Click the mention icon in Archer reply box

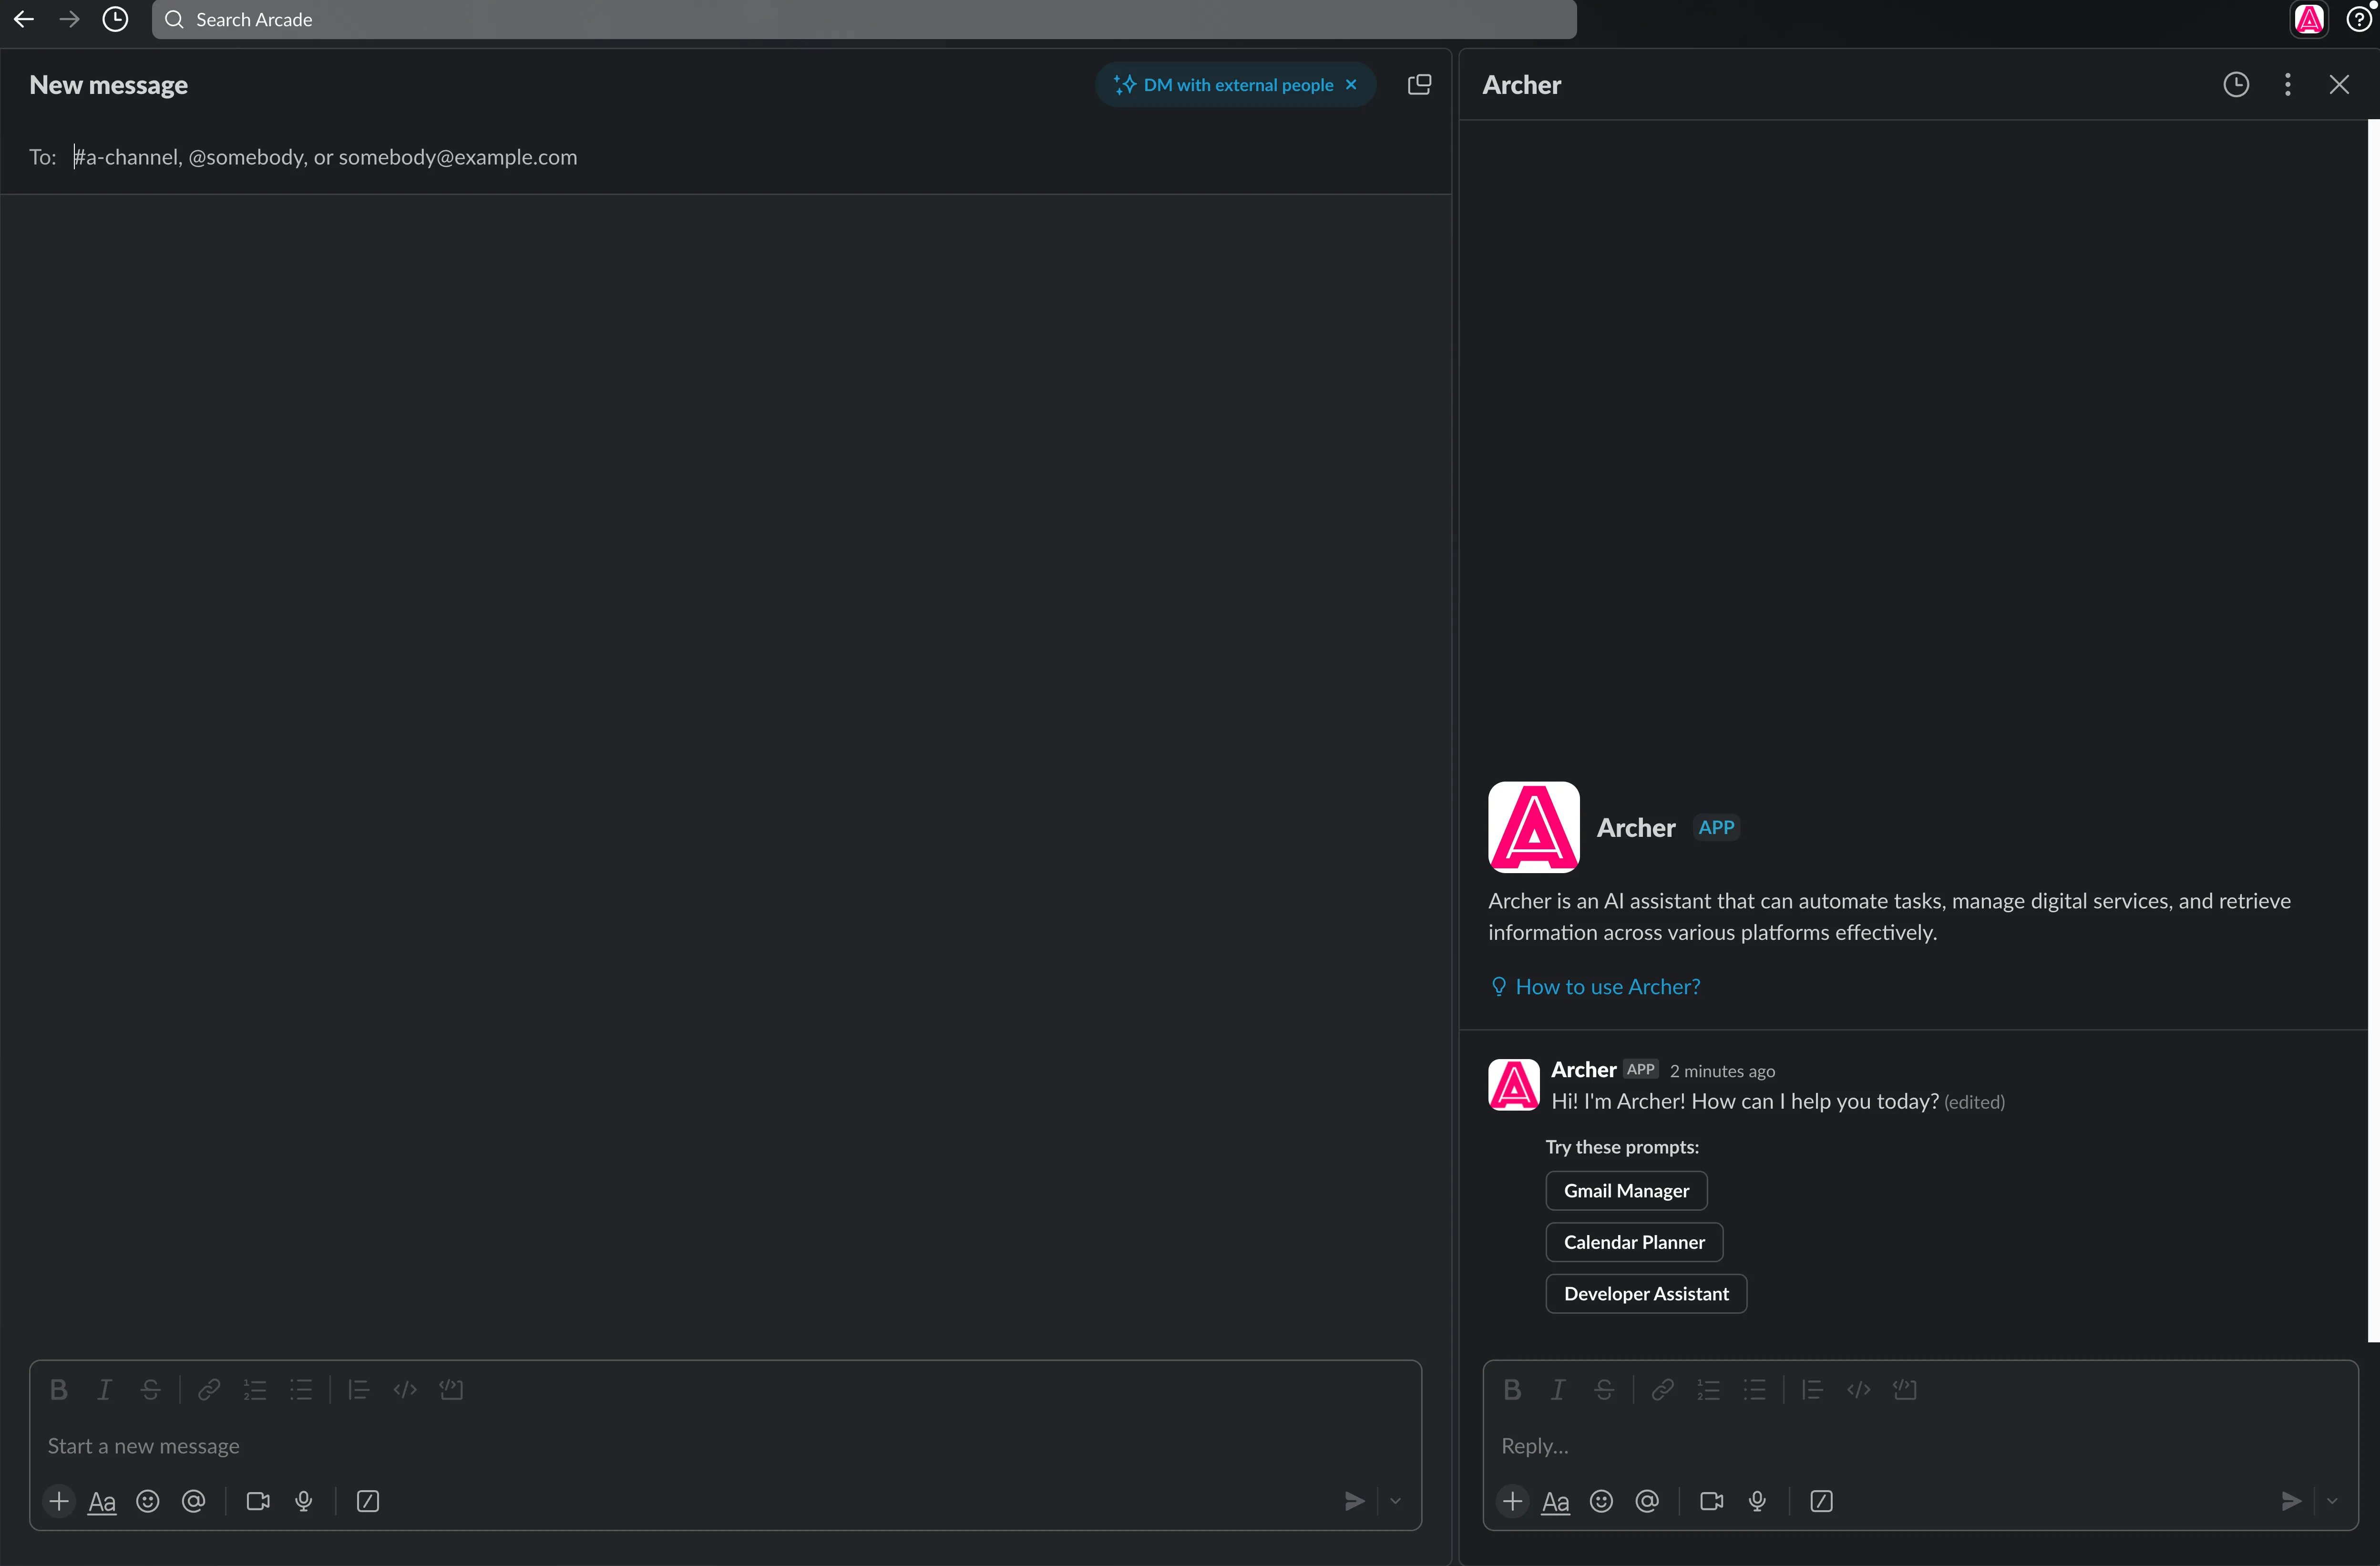point(1647,1501)
